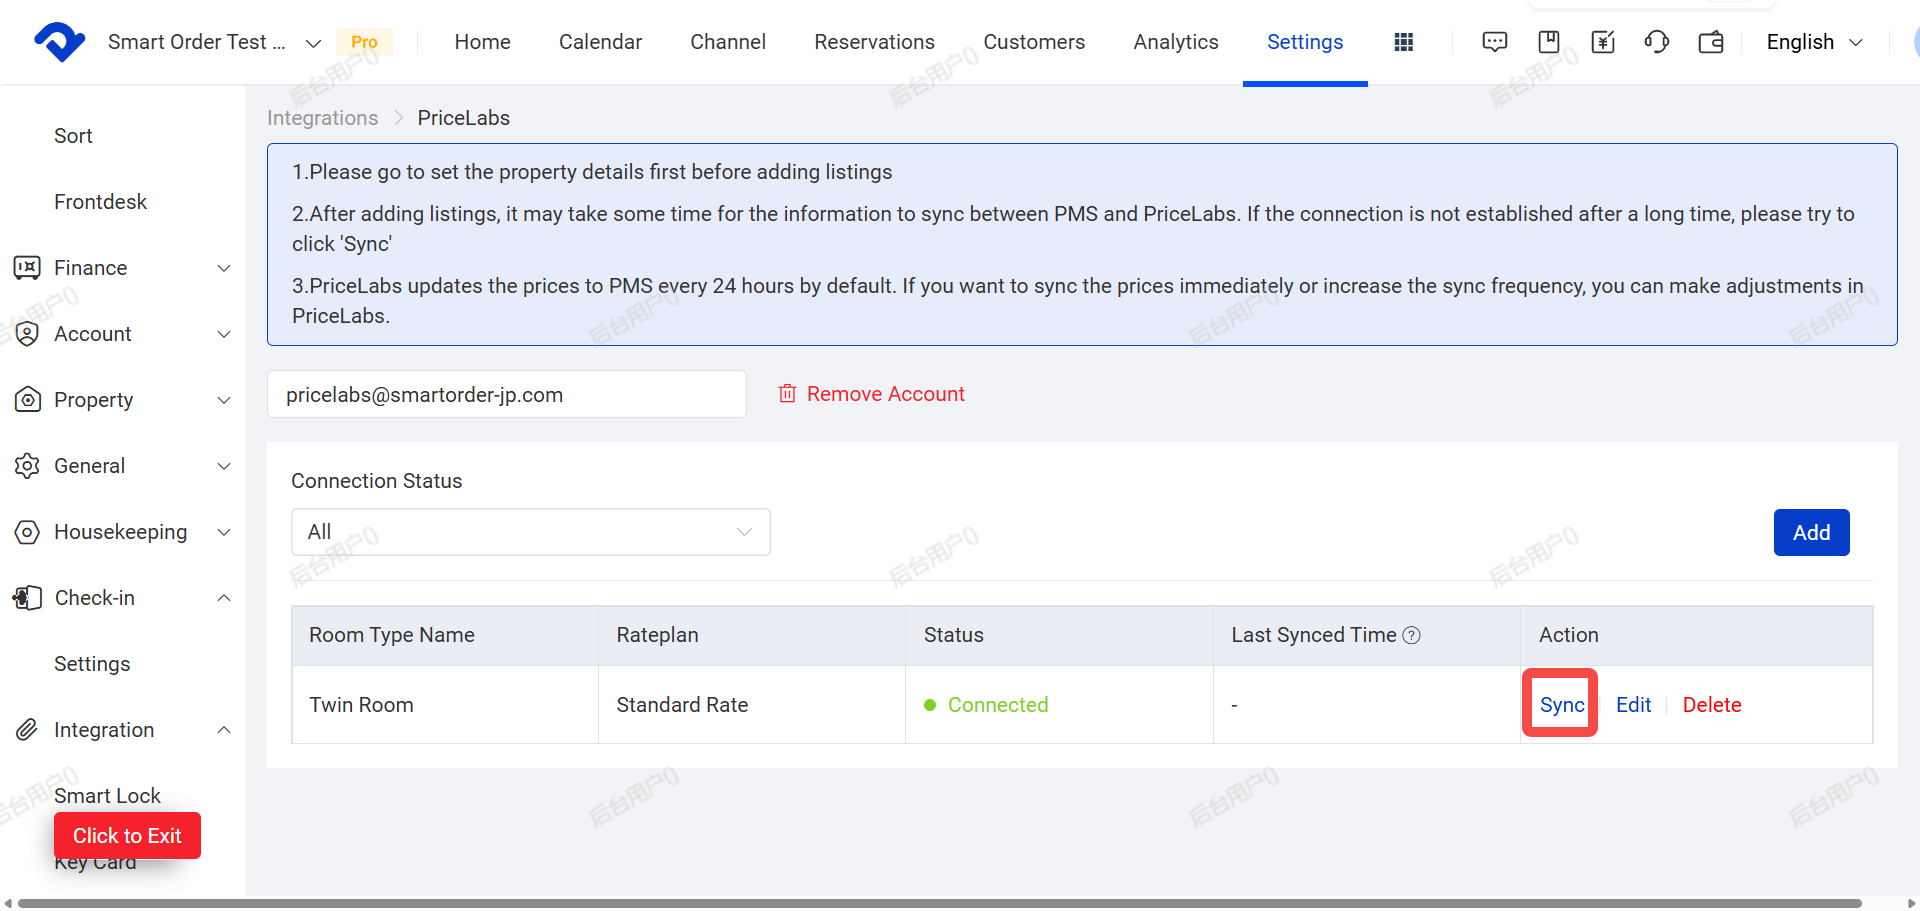Click the Check-in sidebar icon

pyautogui.click(x=27, y=598)
